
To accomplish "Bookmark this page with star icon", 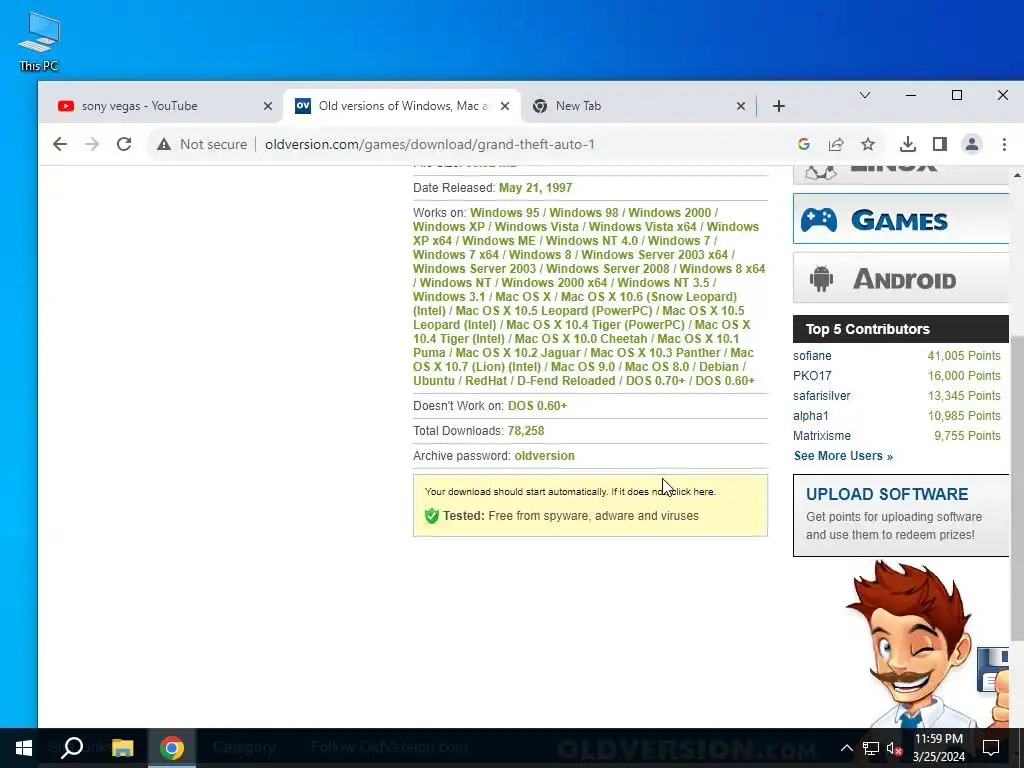I will point(868,144).
